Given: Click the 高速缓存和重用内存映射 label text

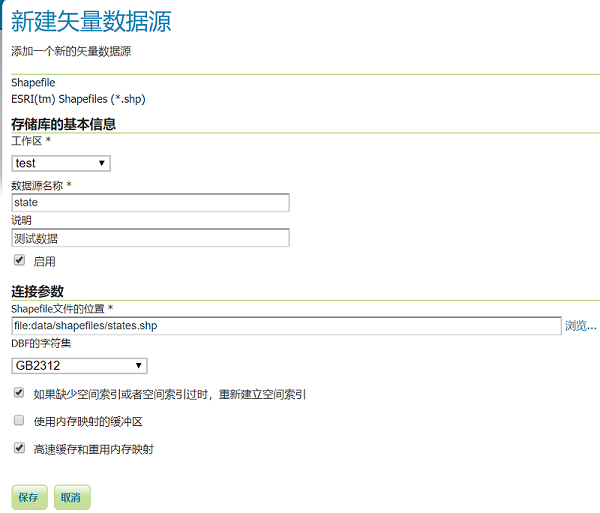Looking at the screenshot, I should 93,450.
